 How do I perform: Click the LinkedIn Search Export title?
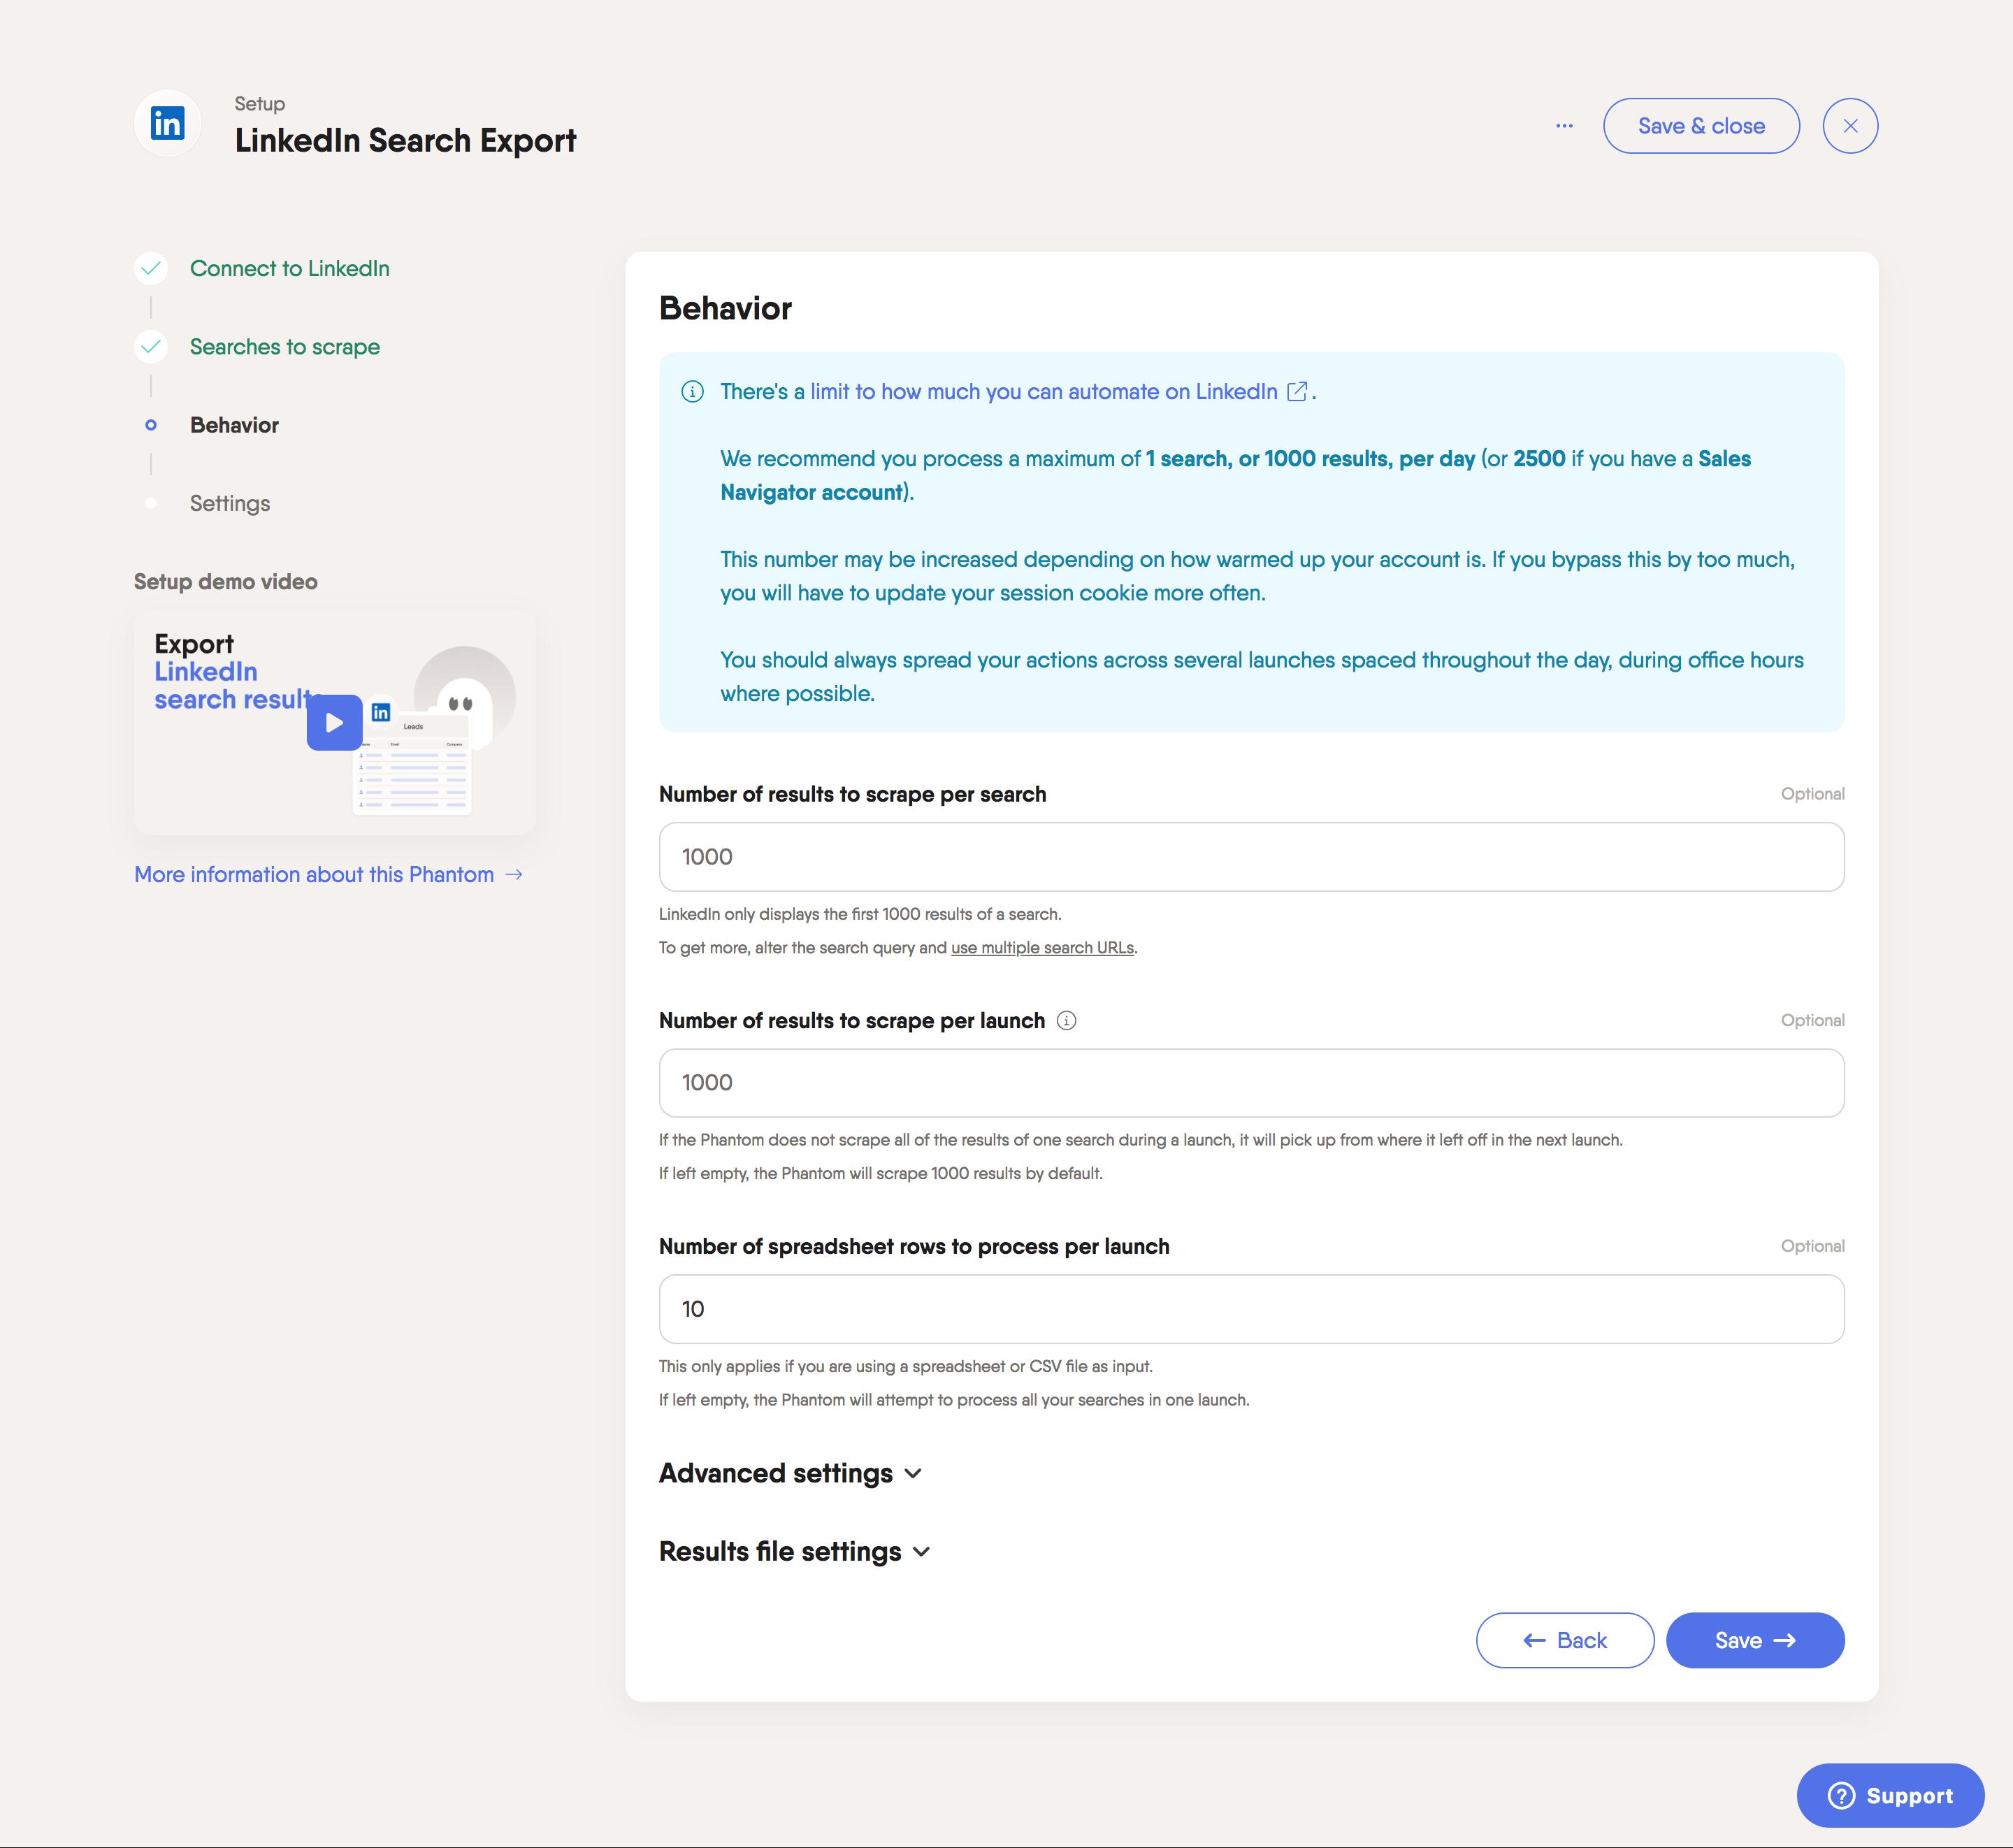point(405,141)
